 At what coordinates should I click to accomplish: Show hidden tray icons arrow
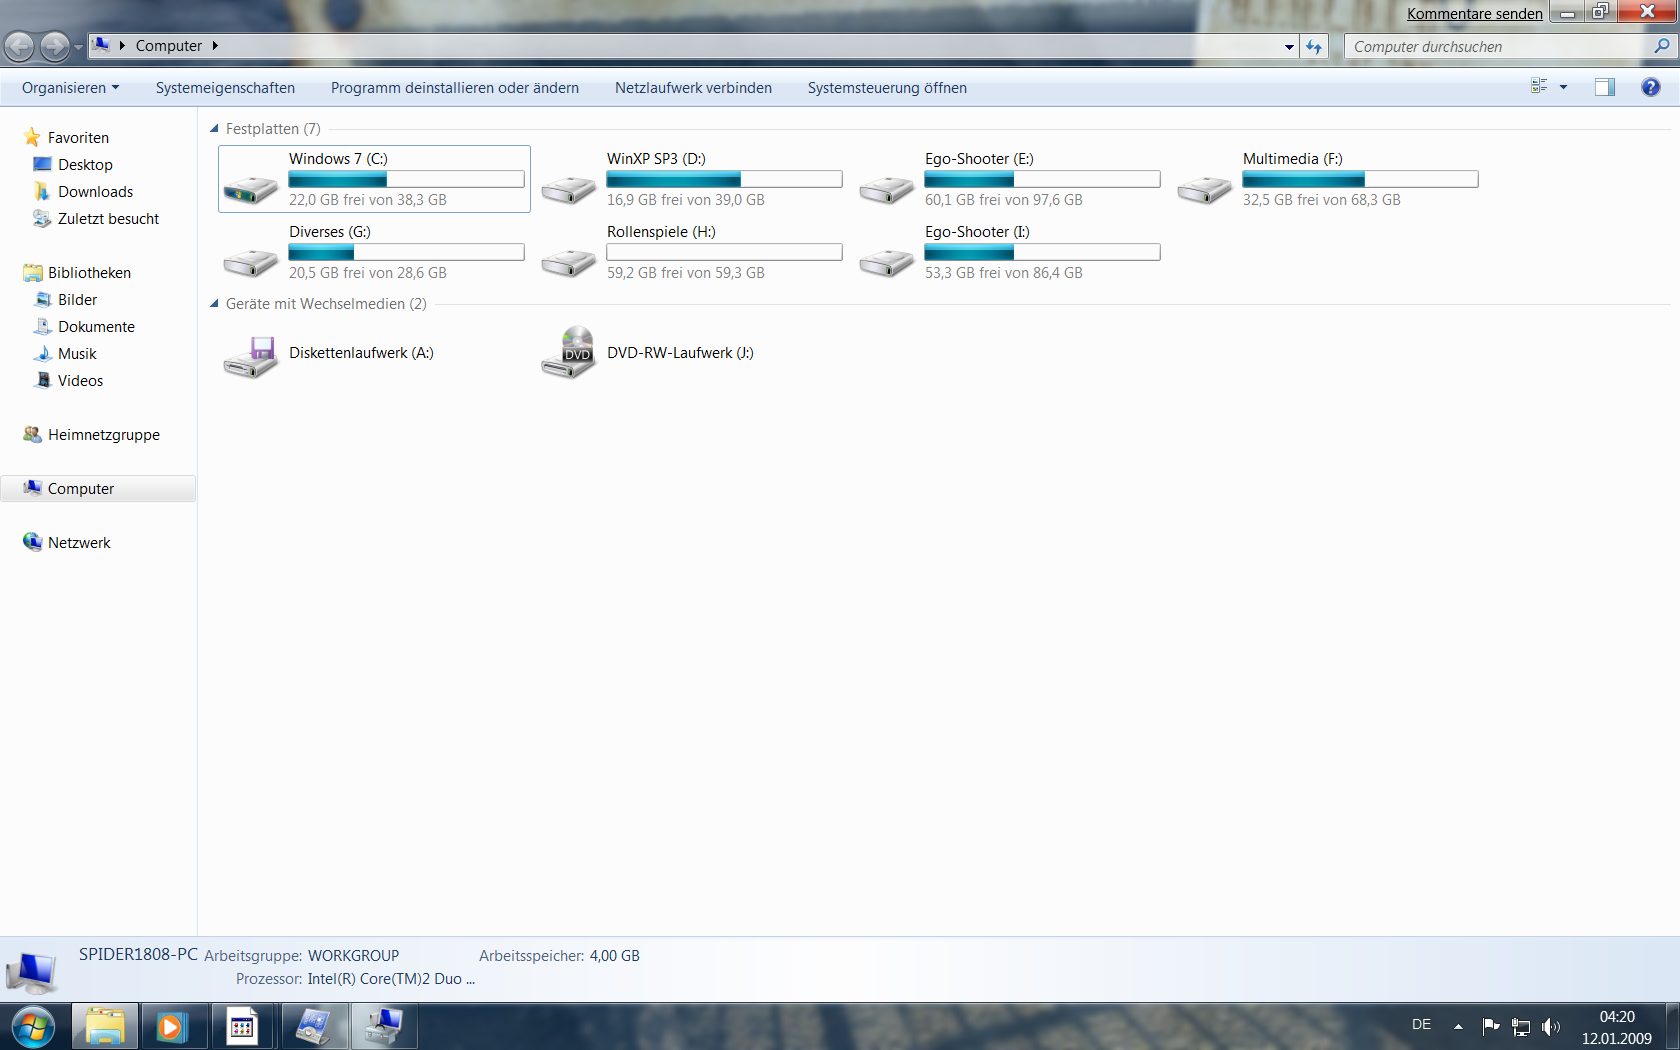point(1458,1026)
